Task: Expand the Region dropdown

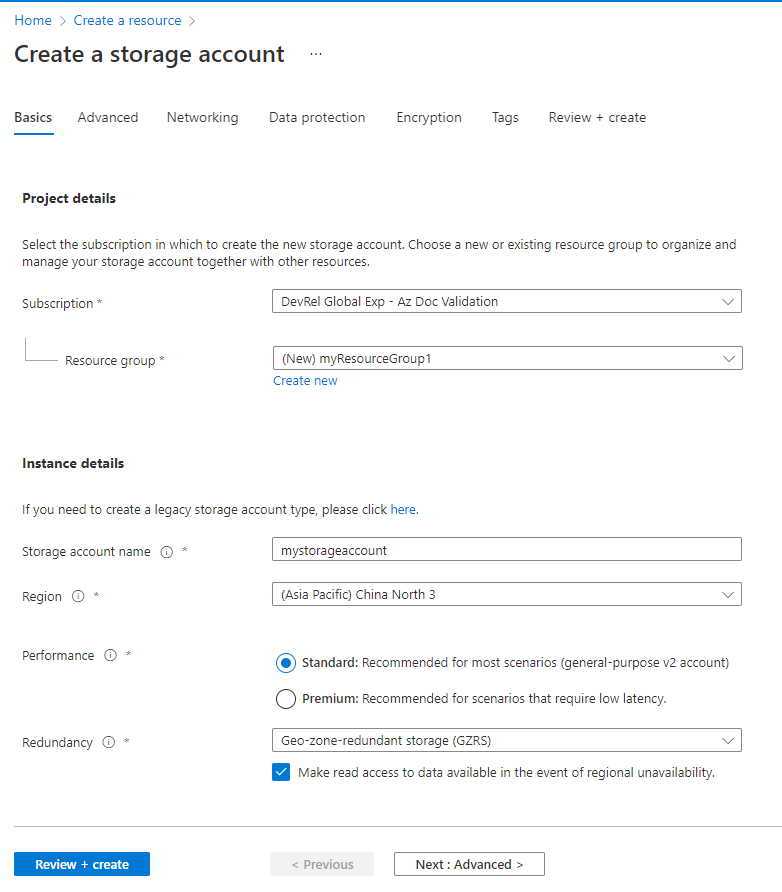Action: point(506,594)
